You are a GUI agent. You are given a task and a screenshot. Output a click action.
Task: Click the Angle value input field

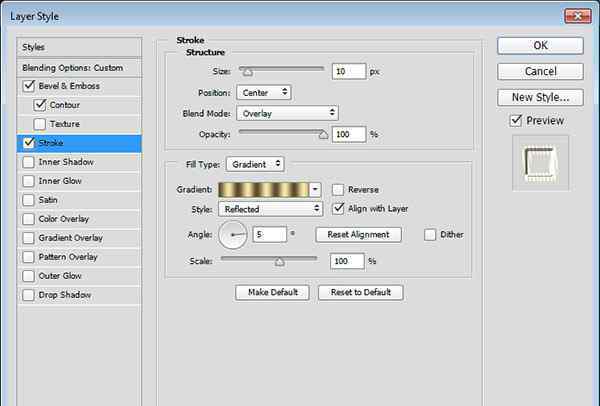coord(270,235)
